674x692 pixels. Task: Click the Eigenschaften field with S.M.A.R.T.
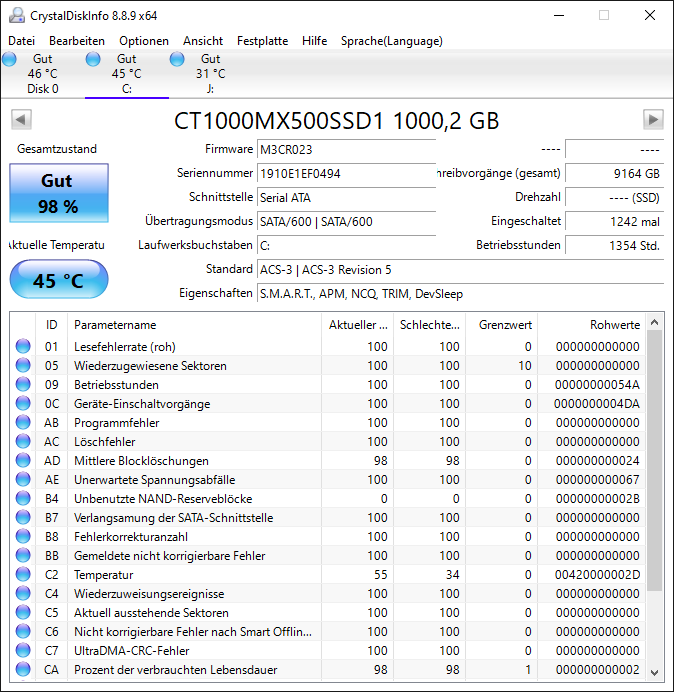[460, 293]
